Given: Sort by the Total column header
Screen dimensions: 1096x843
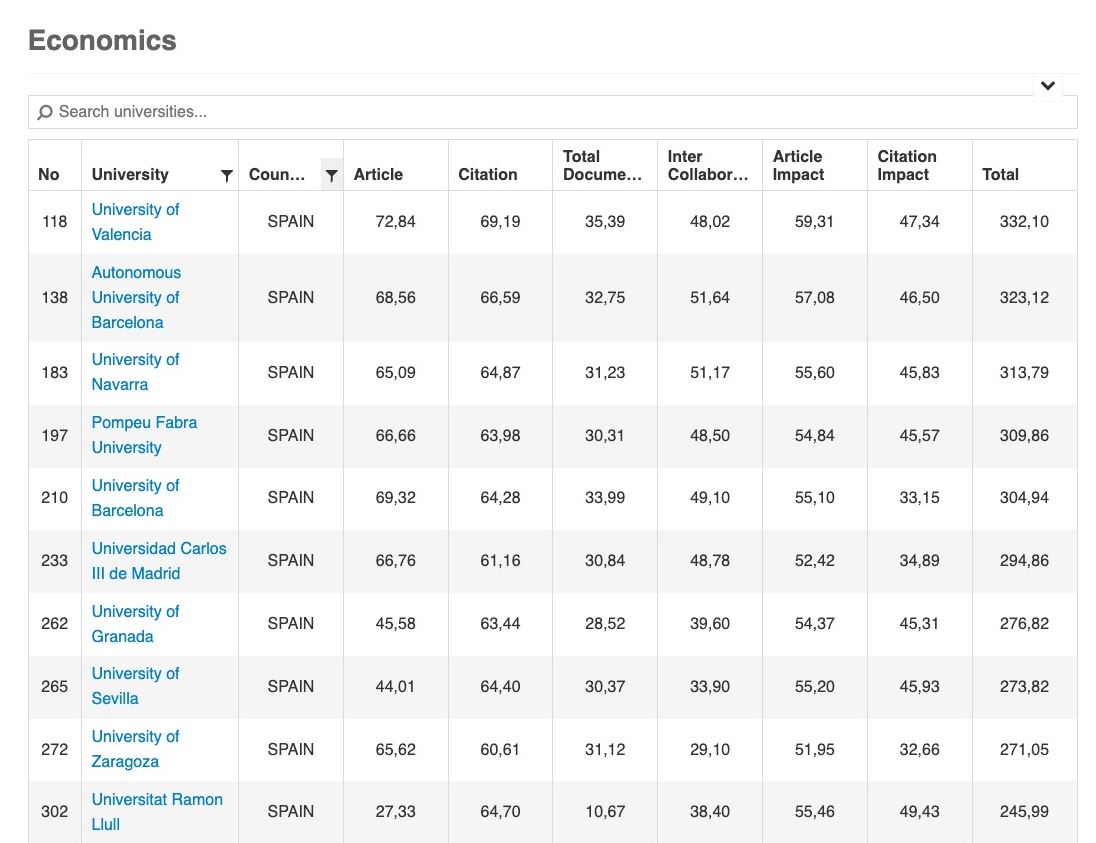Looking at the screenshot, I should point(1000,174).
